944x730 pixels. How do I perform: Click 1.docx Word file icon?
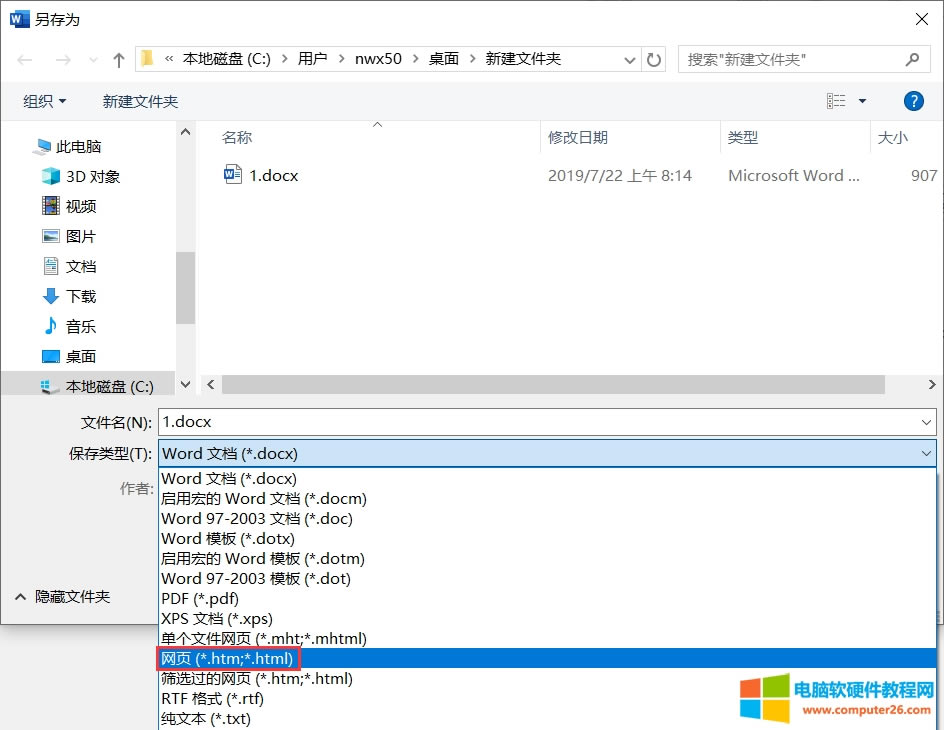pyautogui.click(x=232, y=175)
